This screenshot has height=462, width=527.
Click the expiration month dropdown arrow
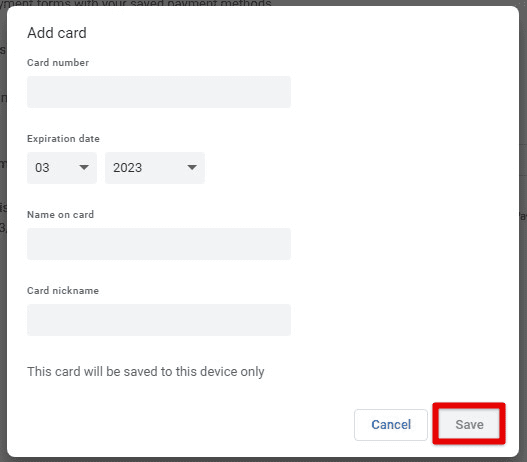coord(84,167)
